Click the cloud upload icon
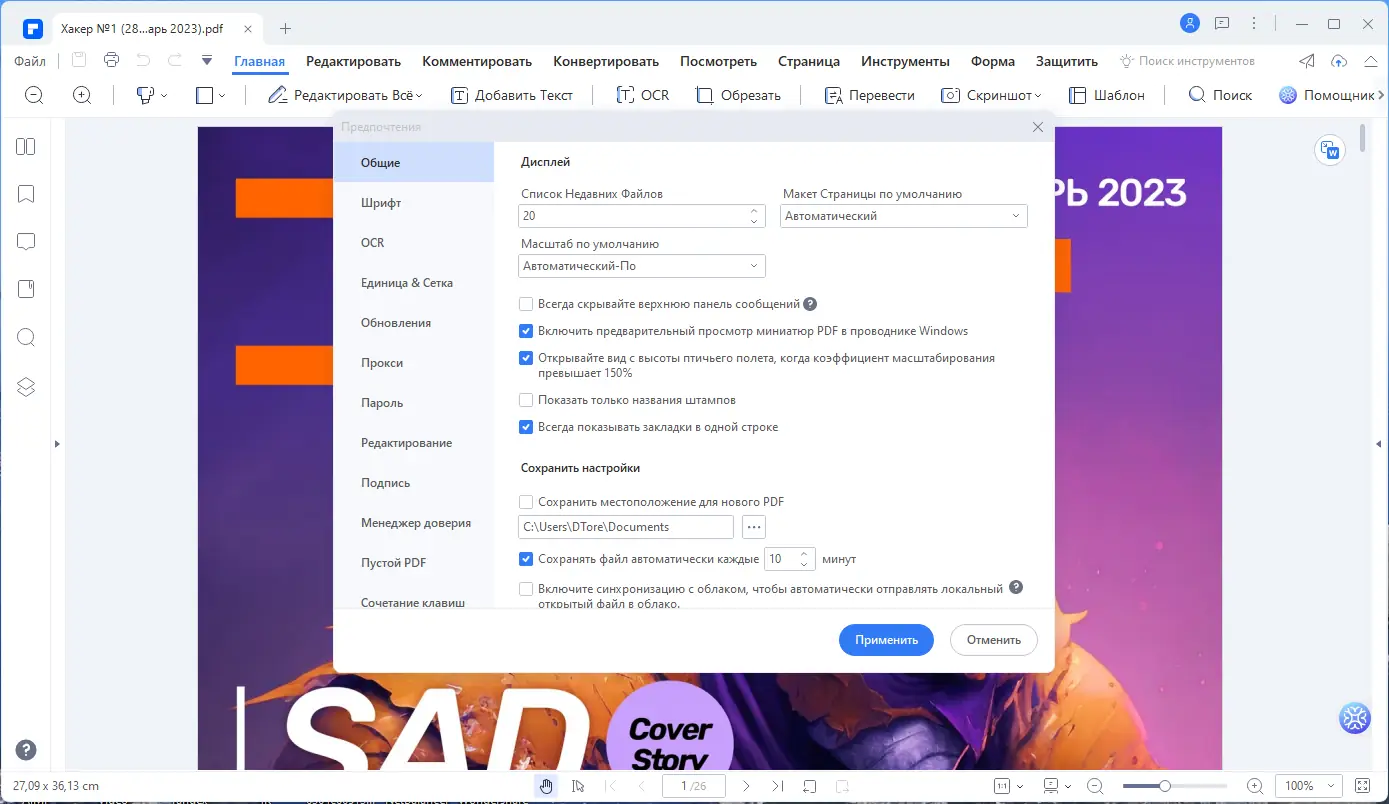 pos(1339,61)
